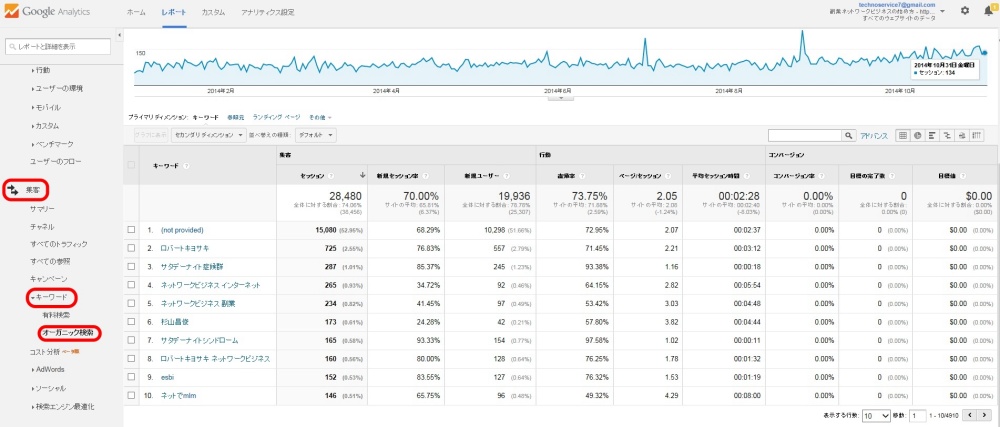Image resolution: width=1000 pixels, height=427 pixels.
Task: Expand the 行動 sidebar section
Action: point(40,70)
